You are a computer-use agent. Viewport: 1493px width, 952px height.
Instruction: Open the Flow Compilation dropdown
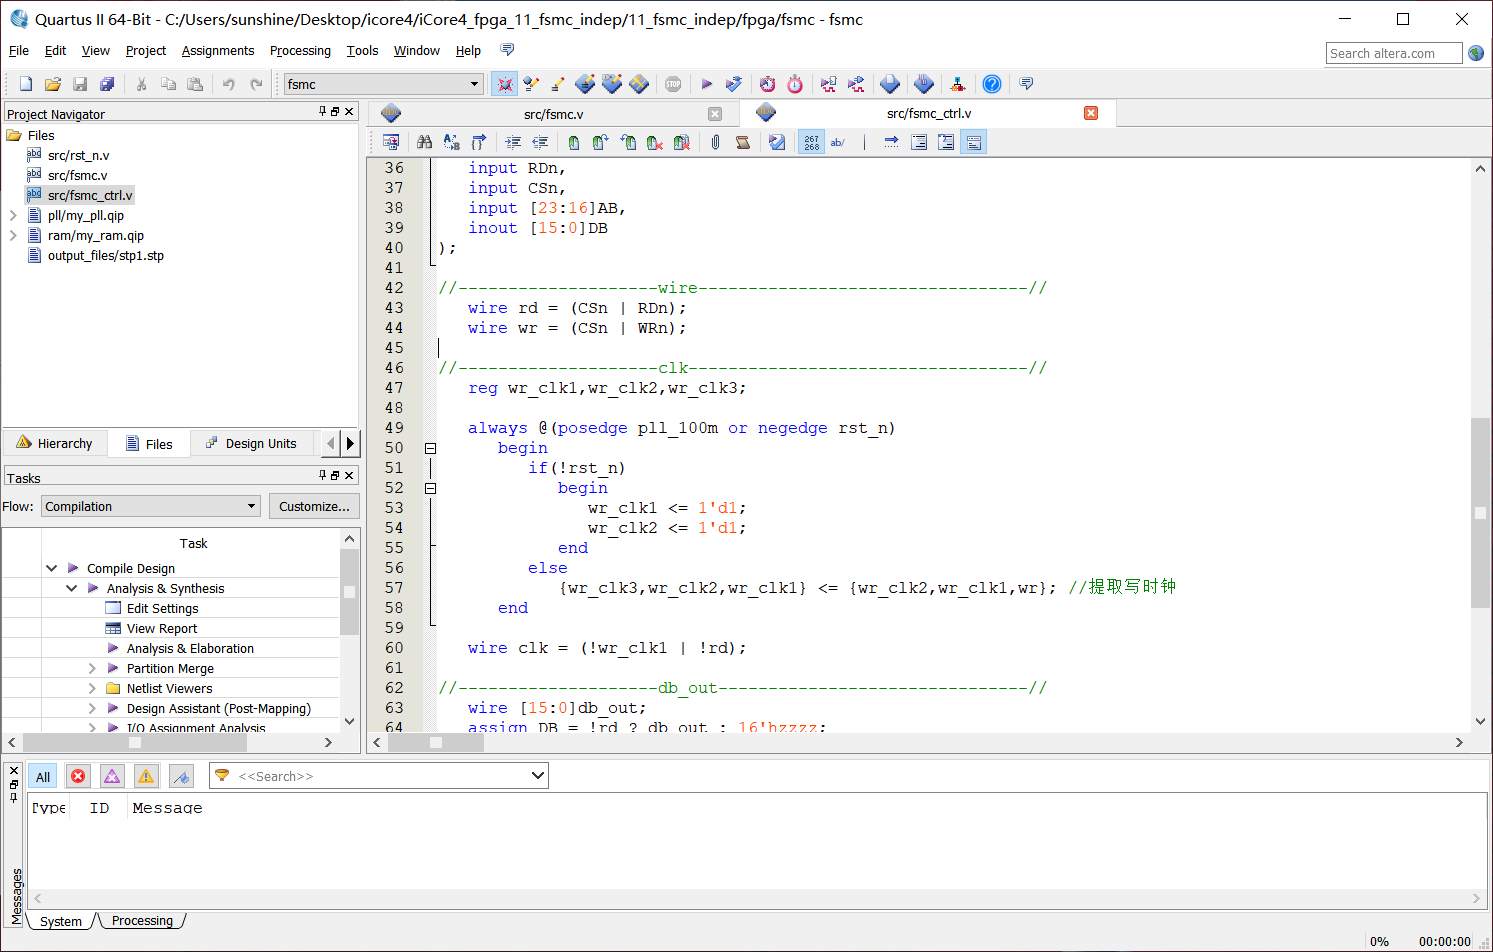pyautogui.click(x=151, y=506)
